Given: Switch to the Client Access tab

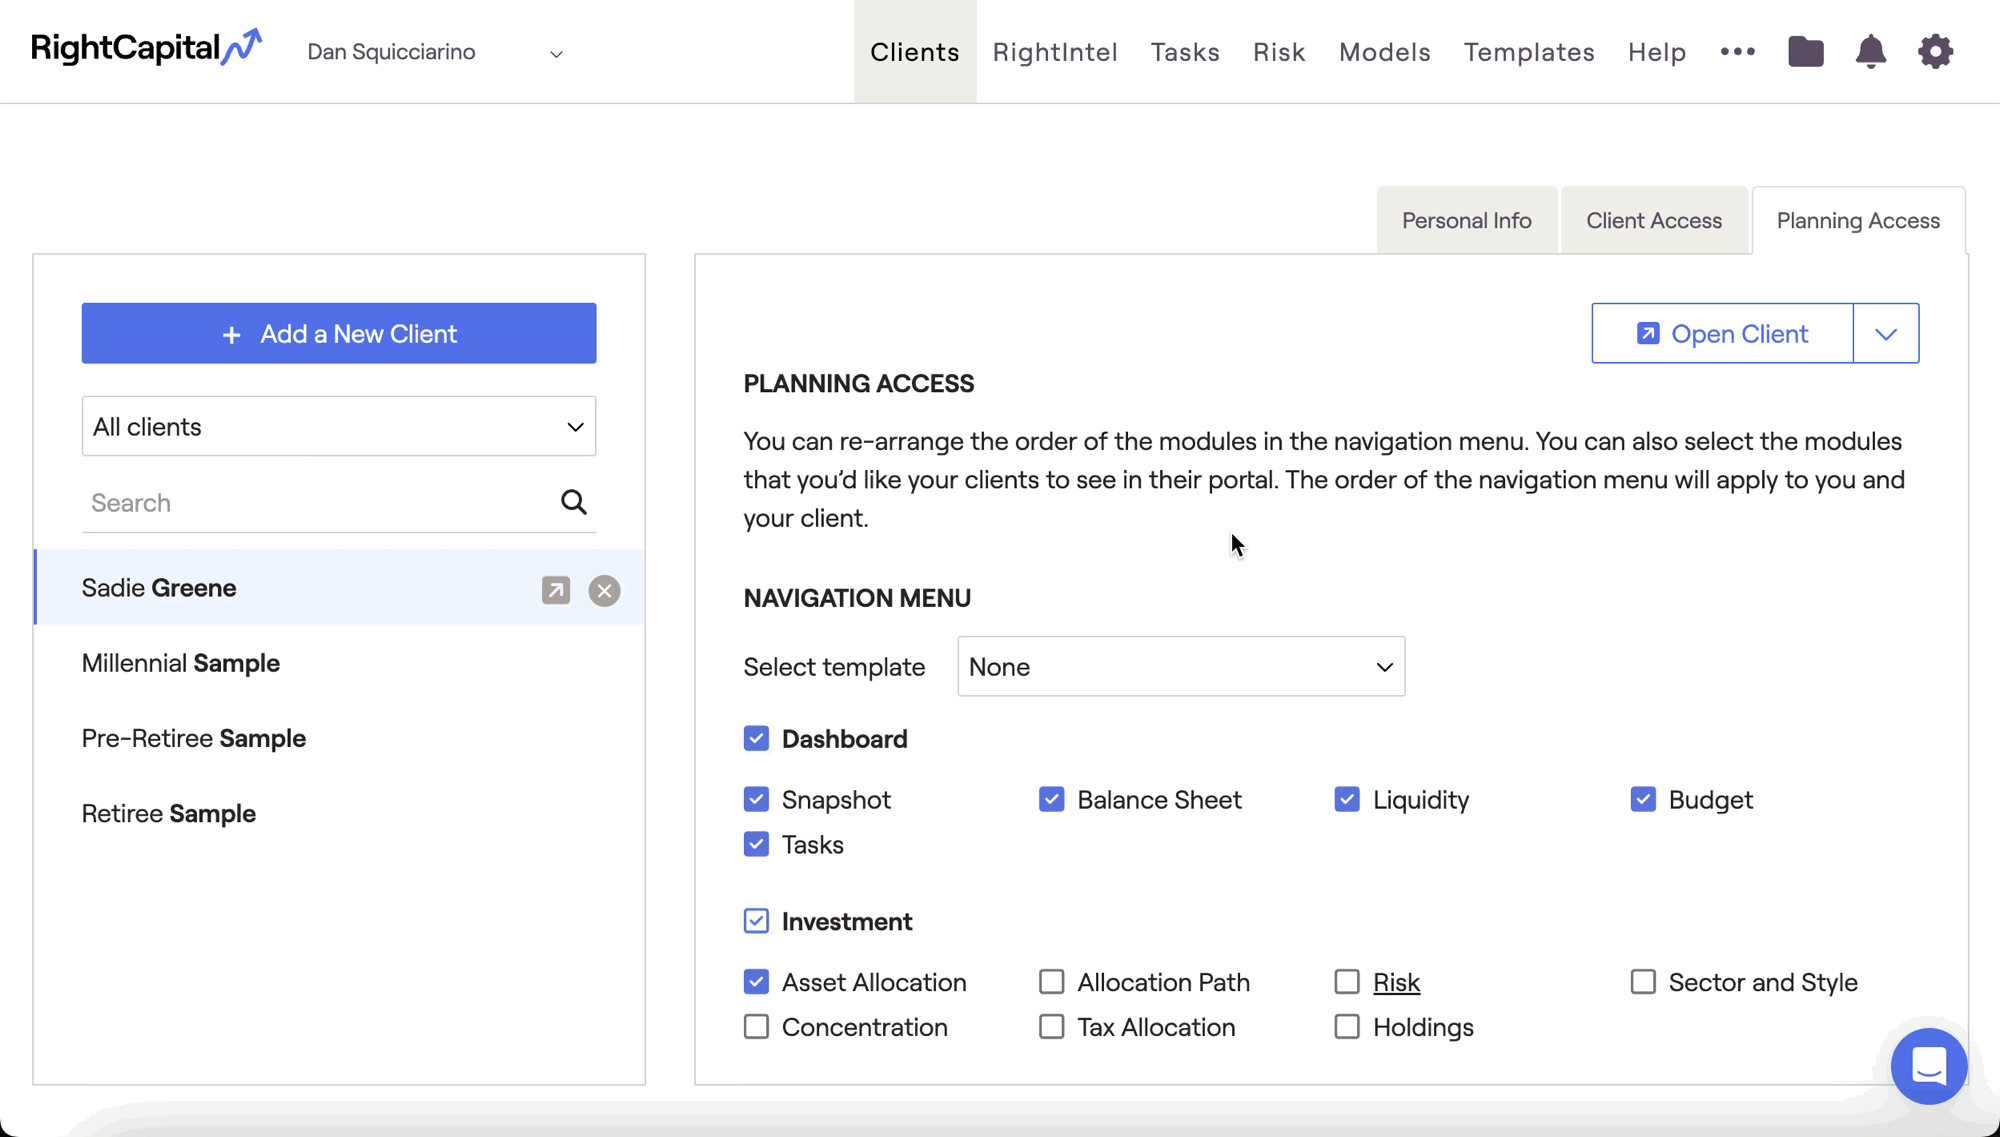Looking at the screenshot, I should pyautogui.click(x=1653, y=220).
